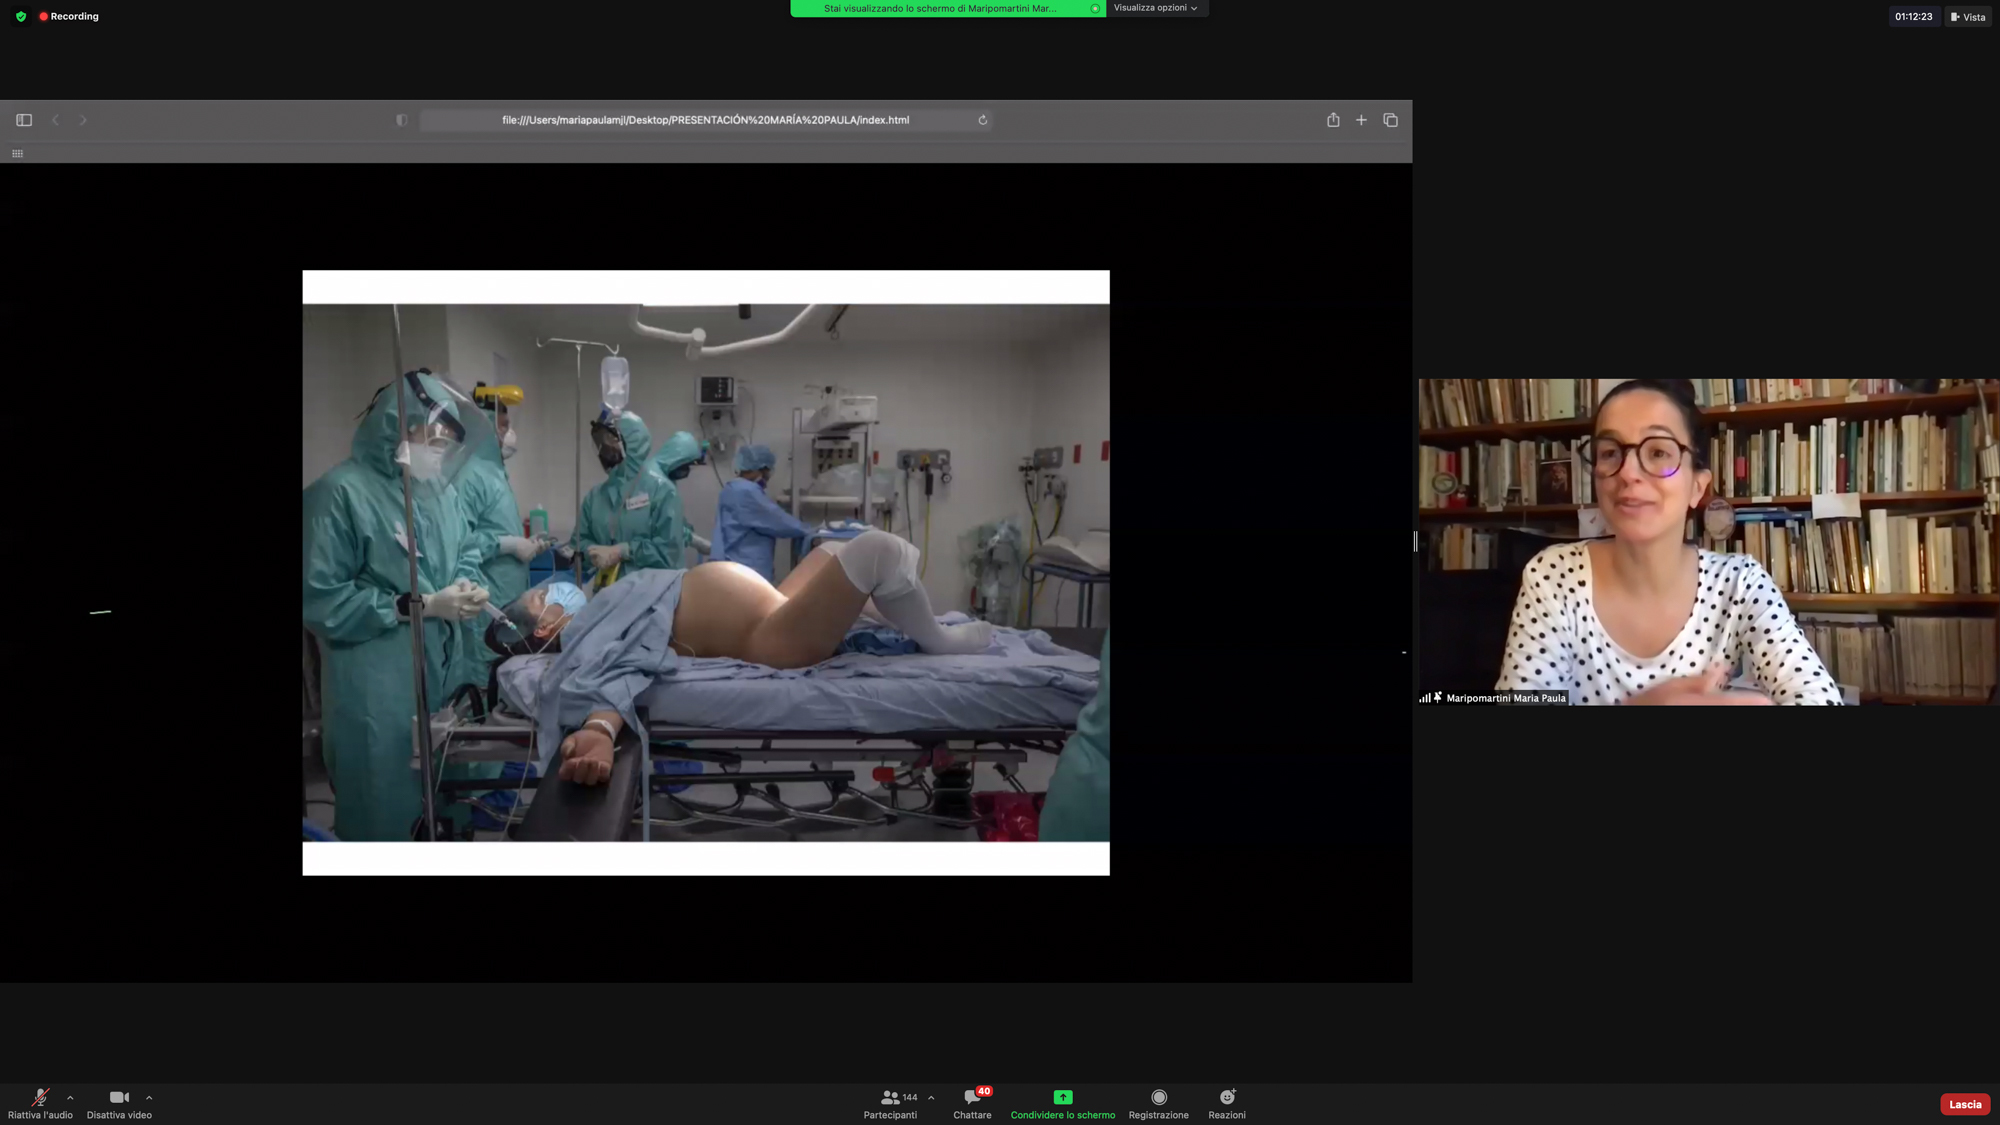This screenshot has height=1125, width=2000.
Task: Click the Safari share icon
Action: 1333,120
